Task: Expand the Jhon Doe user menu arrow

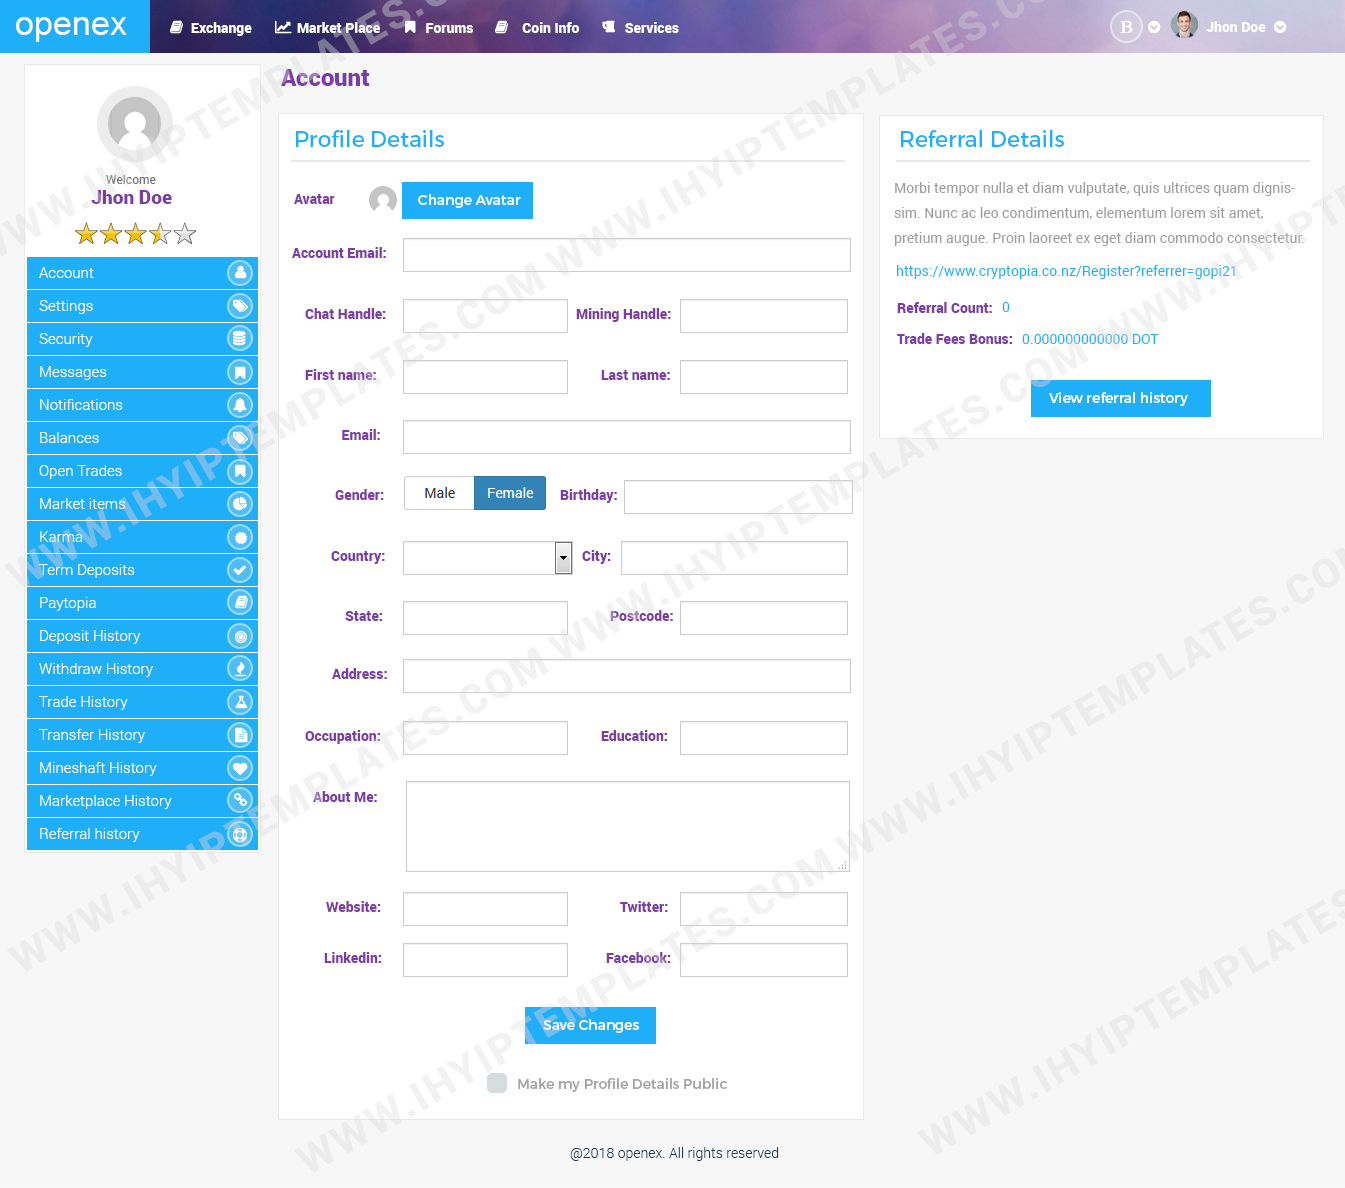Action: click(1280, 28)
